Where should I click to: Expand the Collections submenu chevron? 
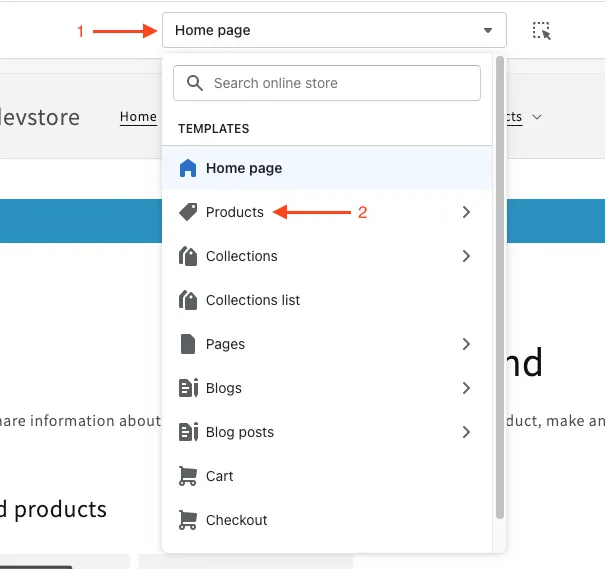click(x=466, y=256)
